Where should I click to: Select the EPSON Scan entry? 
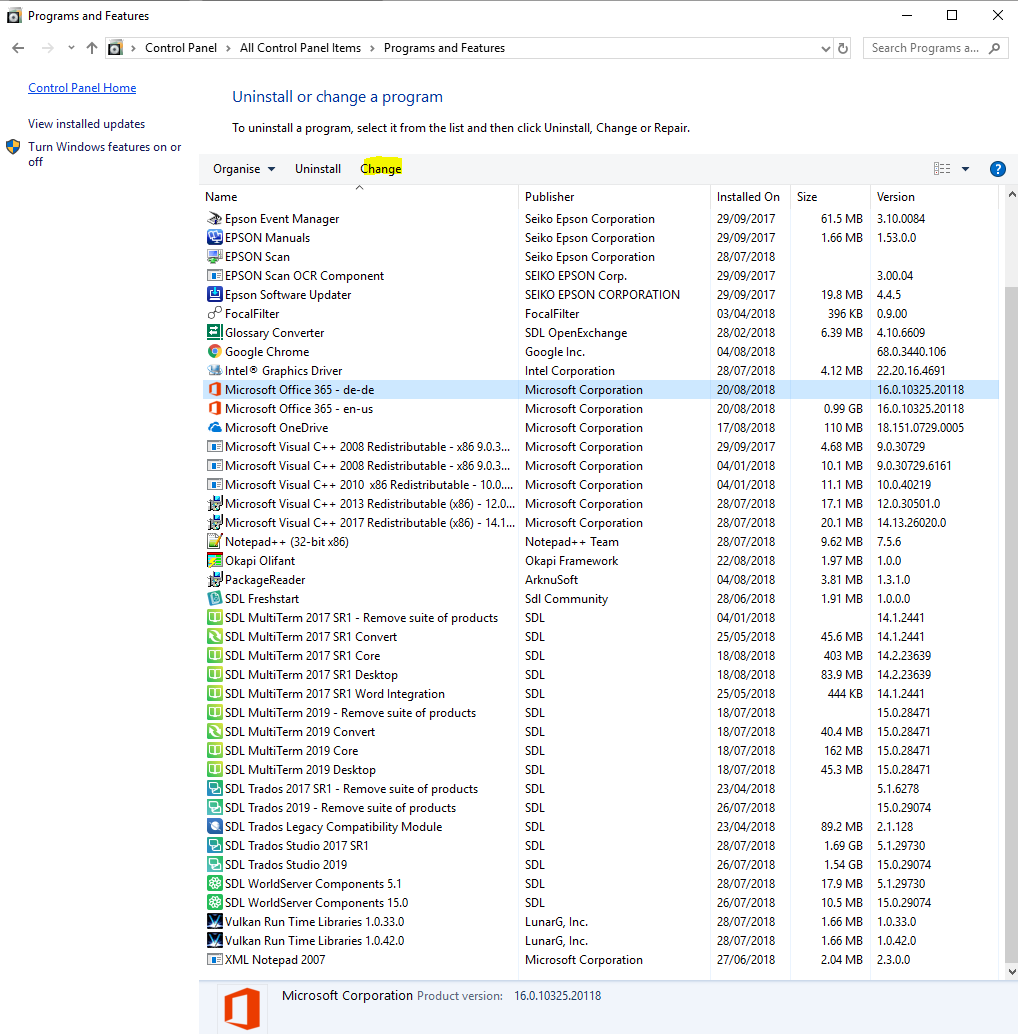[601, 257]
